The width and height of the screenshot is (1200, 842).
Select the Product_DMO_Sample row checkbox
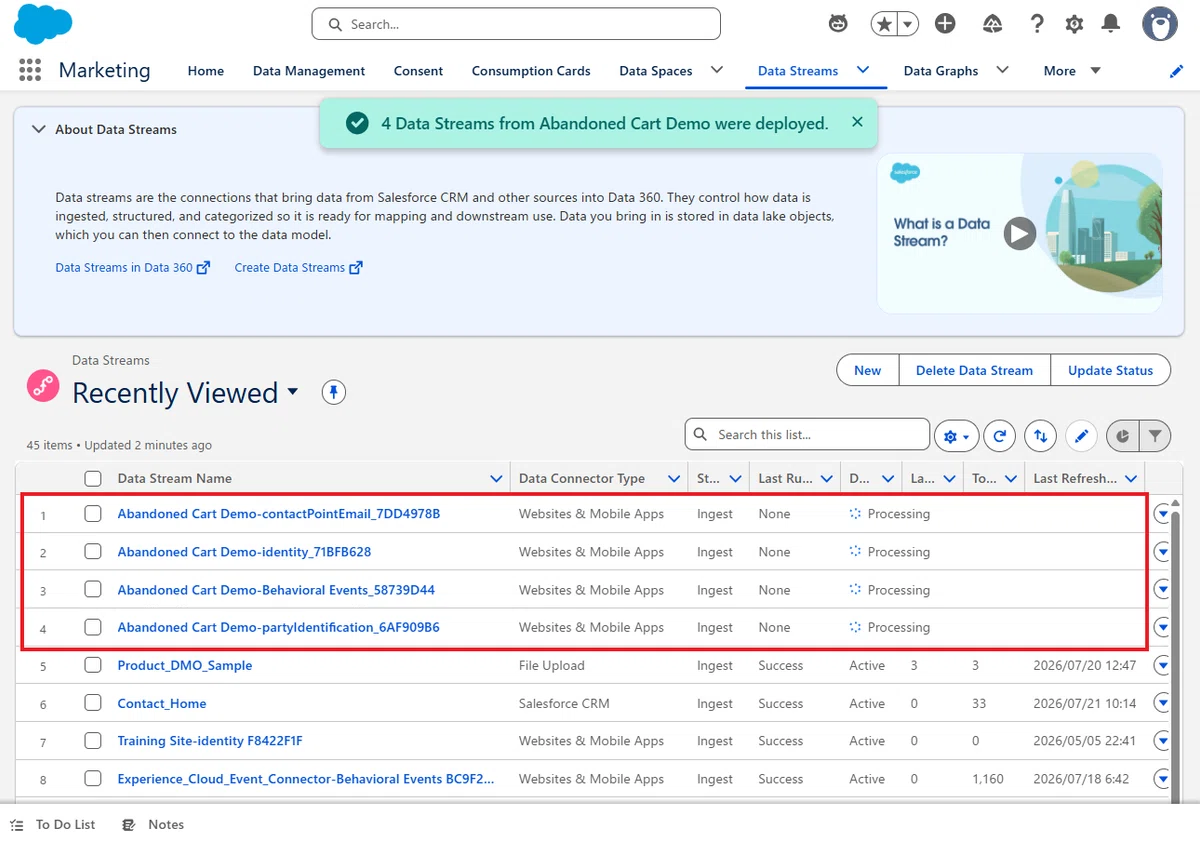coord(93,665)
